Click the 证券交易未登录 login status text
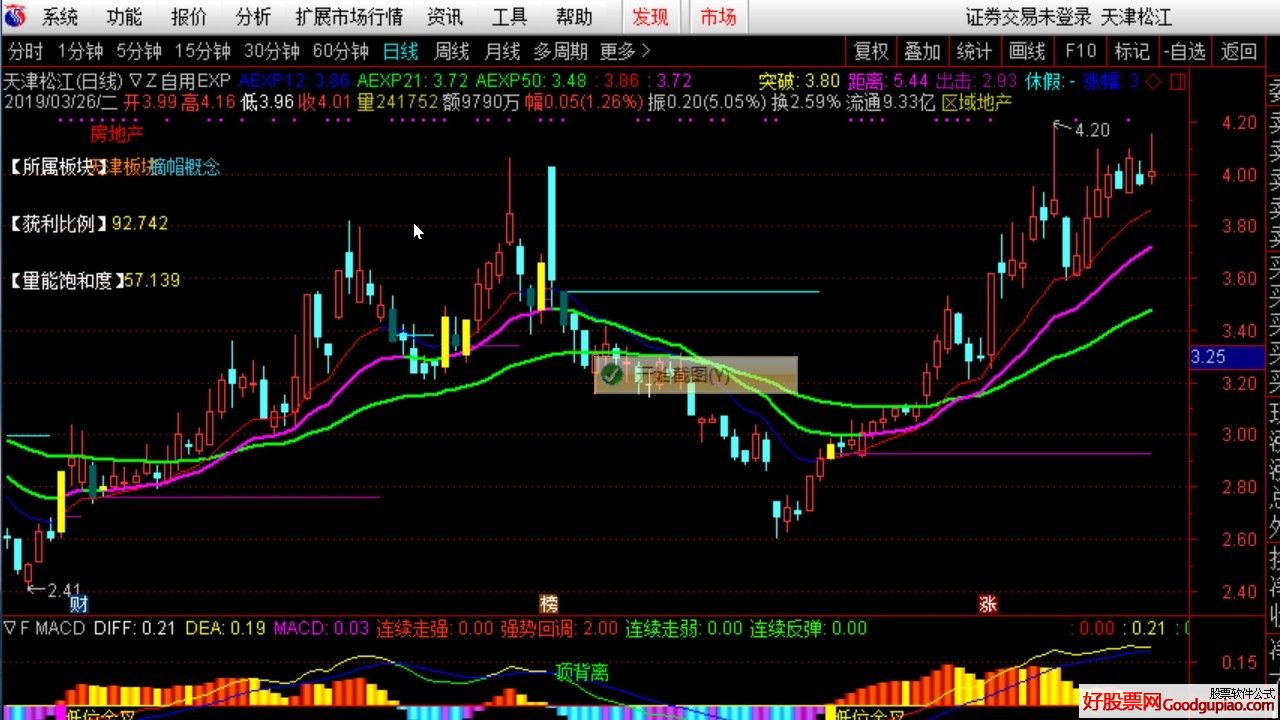Viewport: 1280px width, 720px height. click(1029, 17)
